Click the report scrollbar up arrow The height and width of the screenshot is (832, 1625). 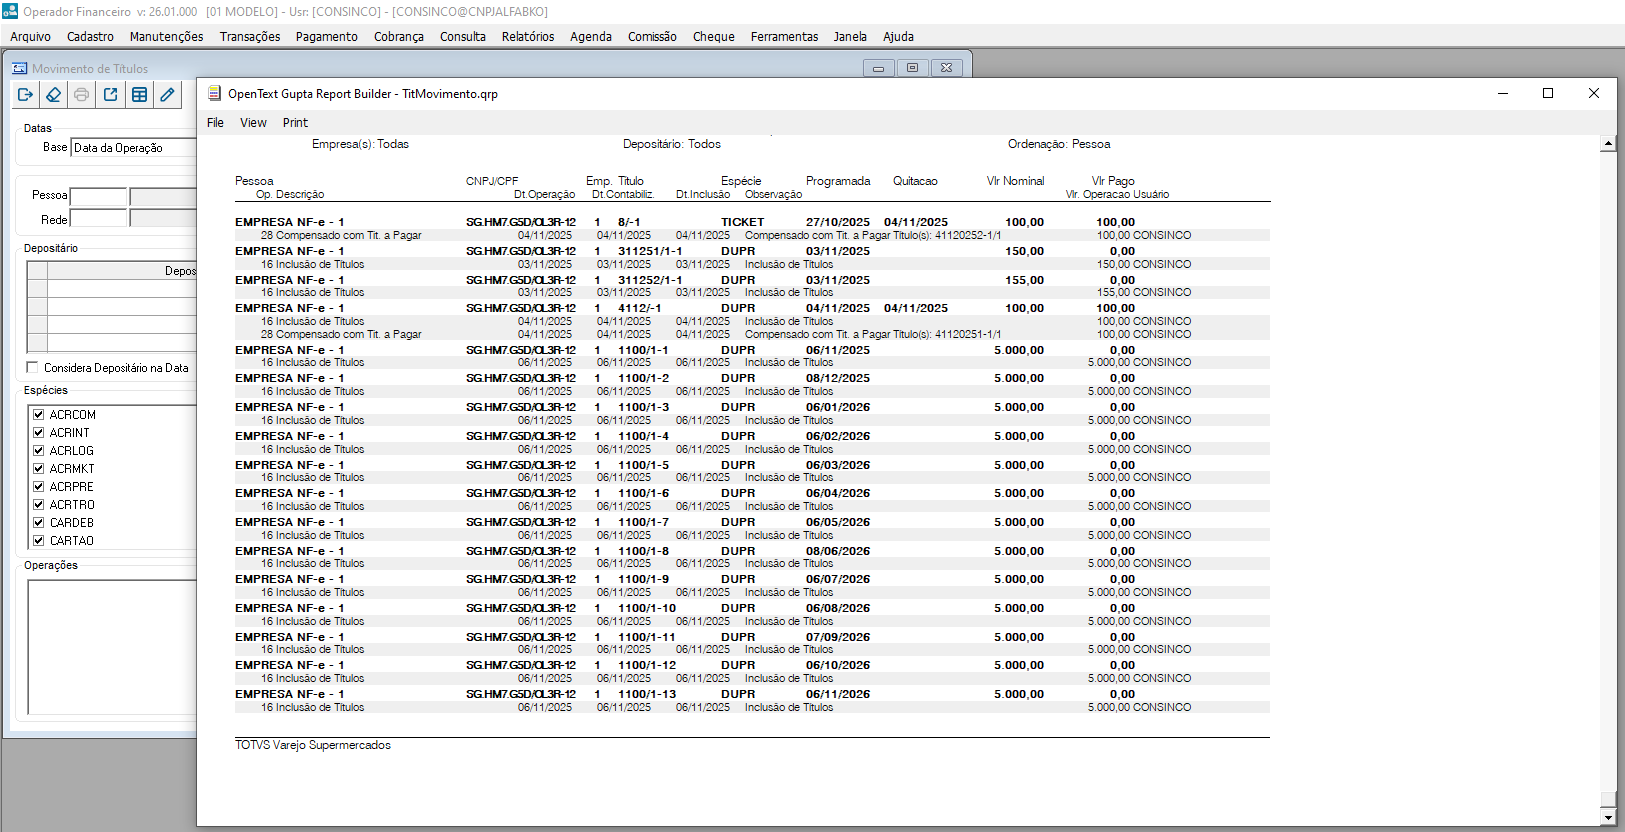click(x=1608, y=144)
